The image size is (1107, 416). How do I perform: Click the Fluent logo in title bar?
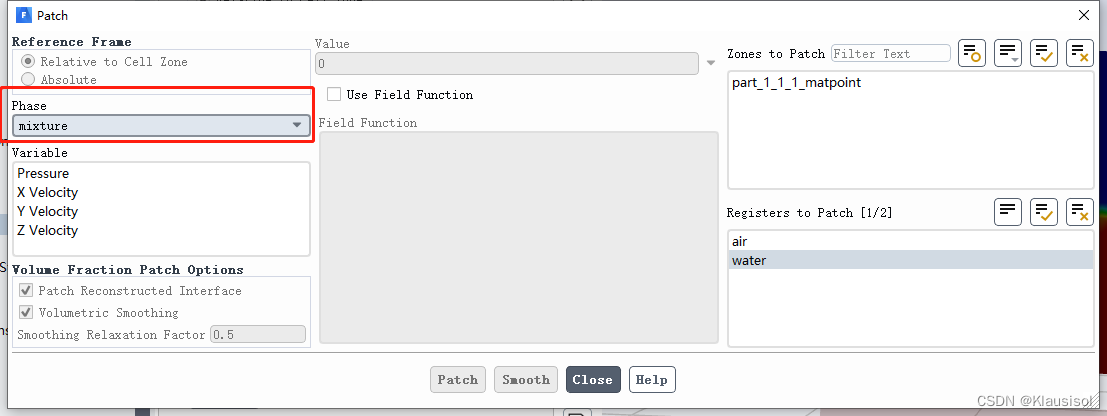[x=24, y=16]
